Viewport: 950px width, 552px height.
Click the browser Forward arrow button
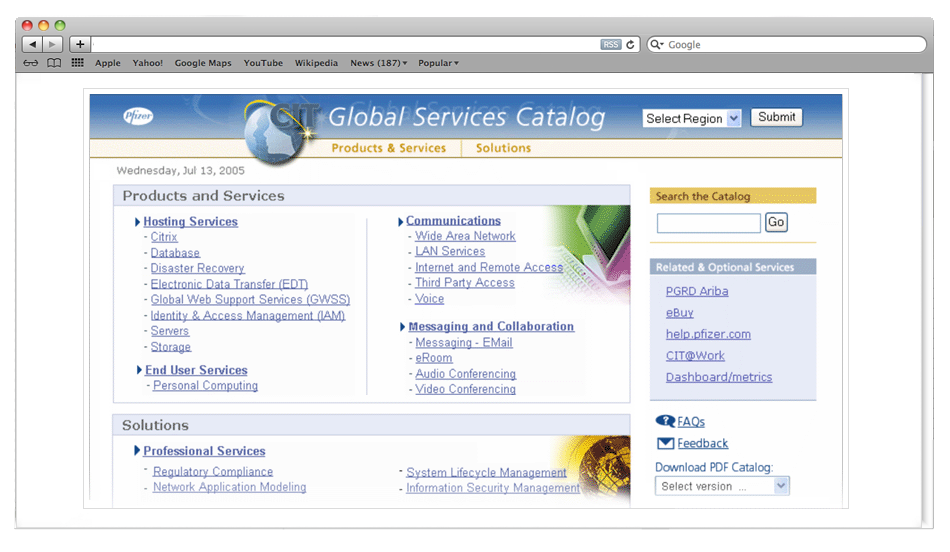click(x=53, y=44)
